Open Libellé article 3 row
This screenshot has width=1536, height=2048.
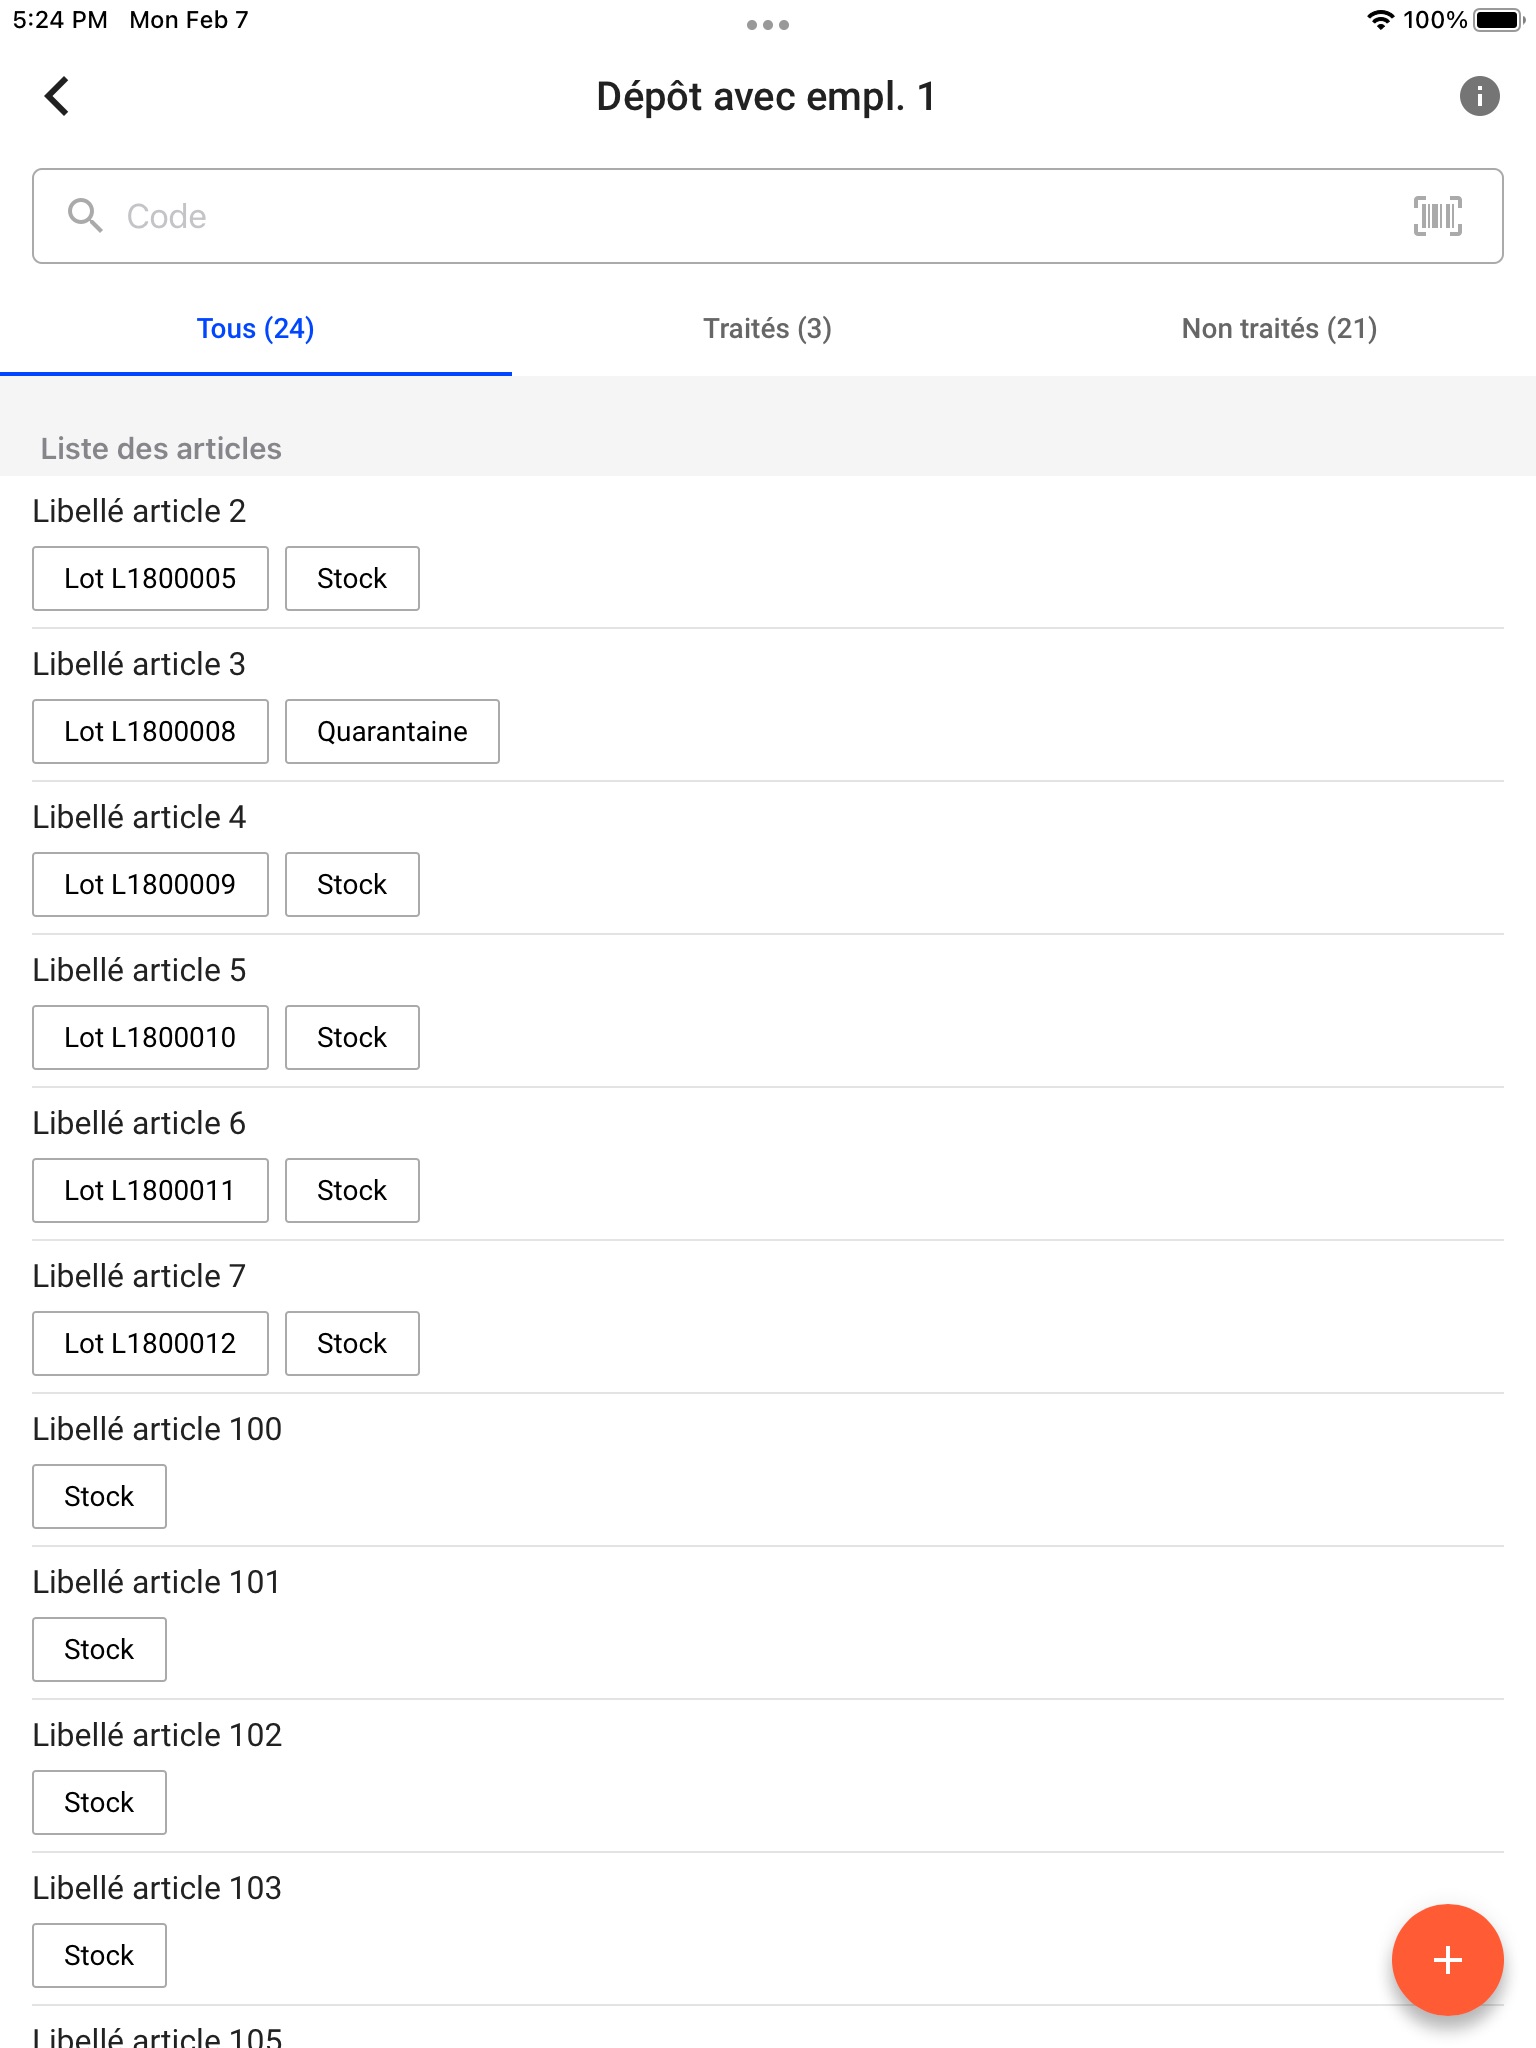[768, 705]
